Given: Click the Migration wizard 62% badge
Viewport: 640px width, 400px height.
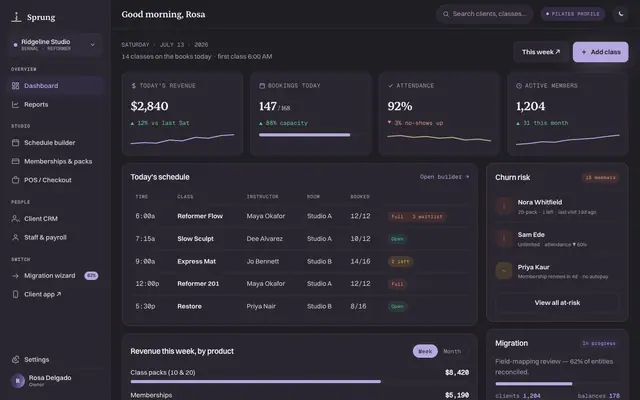Looking at the screenshot, I should [x=91, y=276].
